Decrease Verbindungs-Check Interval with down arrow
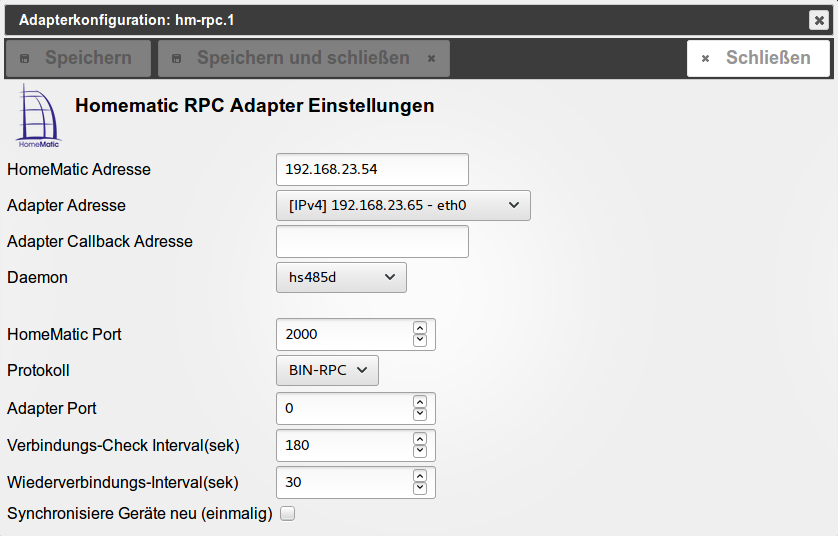 click(x=420, y=451)
